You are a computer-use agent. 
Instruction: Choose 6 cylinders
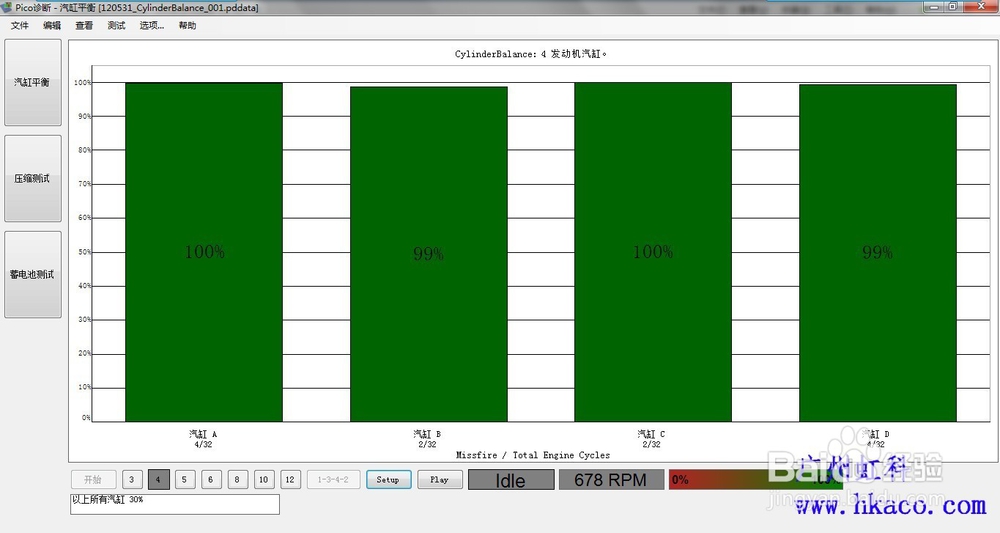click(x=210, y=479)
